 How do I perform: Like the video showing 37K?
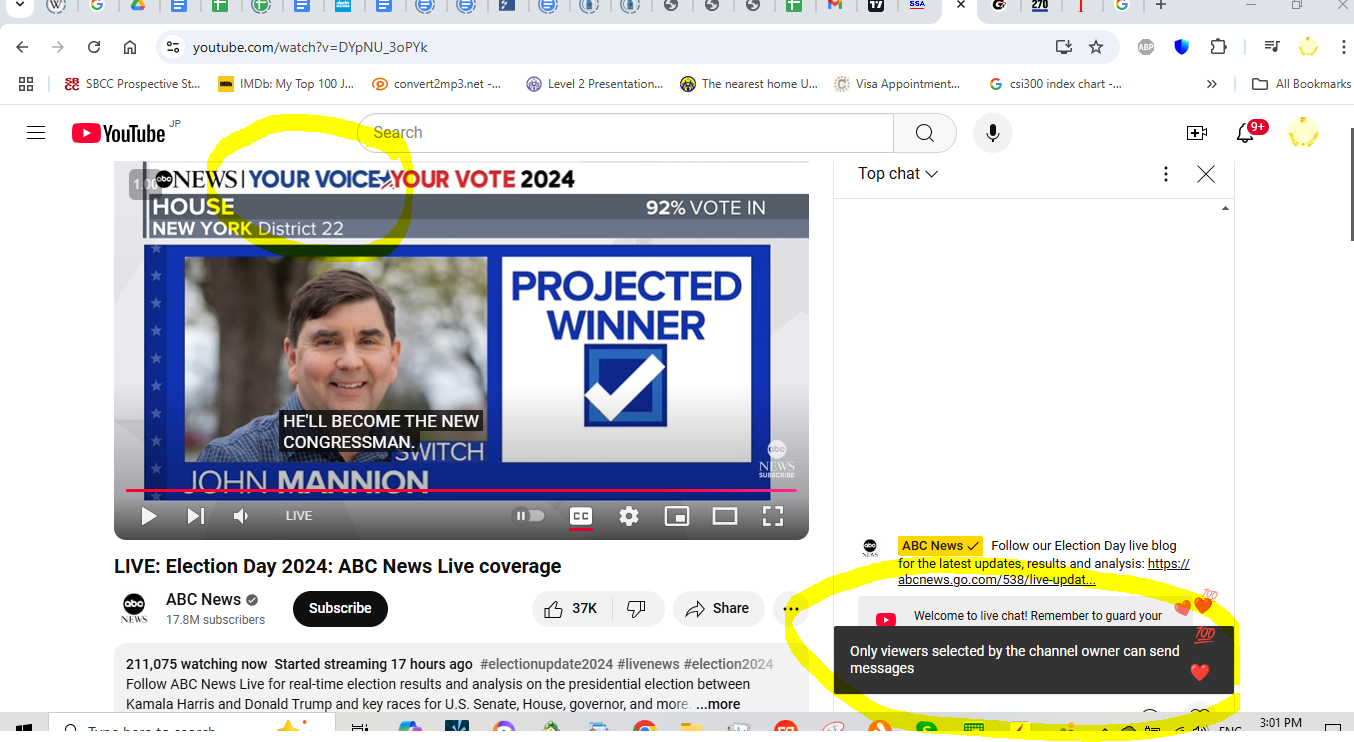coord(571,608)
